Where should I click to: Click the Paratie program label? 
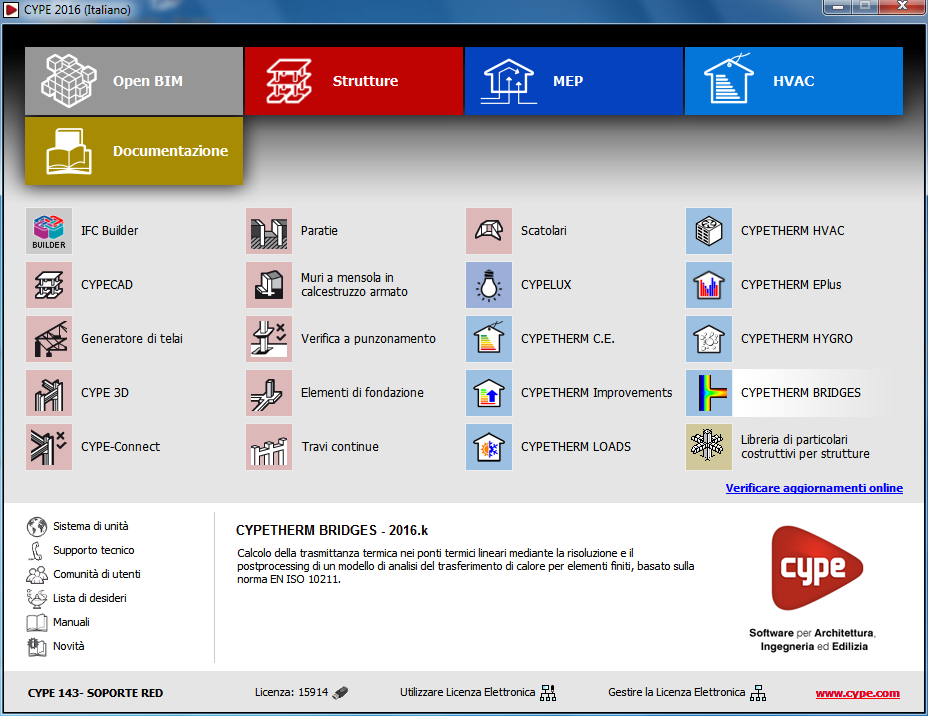point(320,231)
